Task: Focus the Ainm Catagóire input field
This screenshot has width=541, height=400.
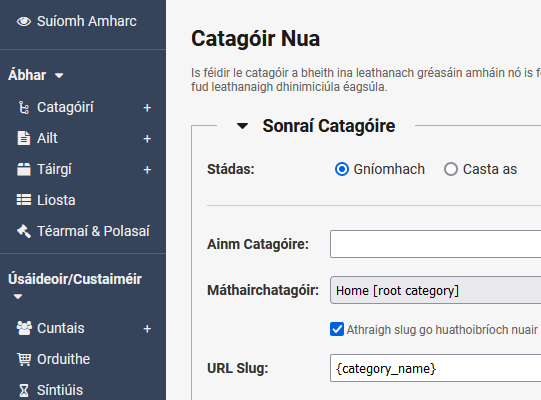Action: pyautogui.click(x=435, y=244)
